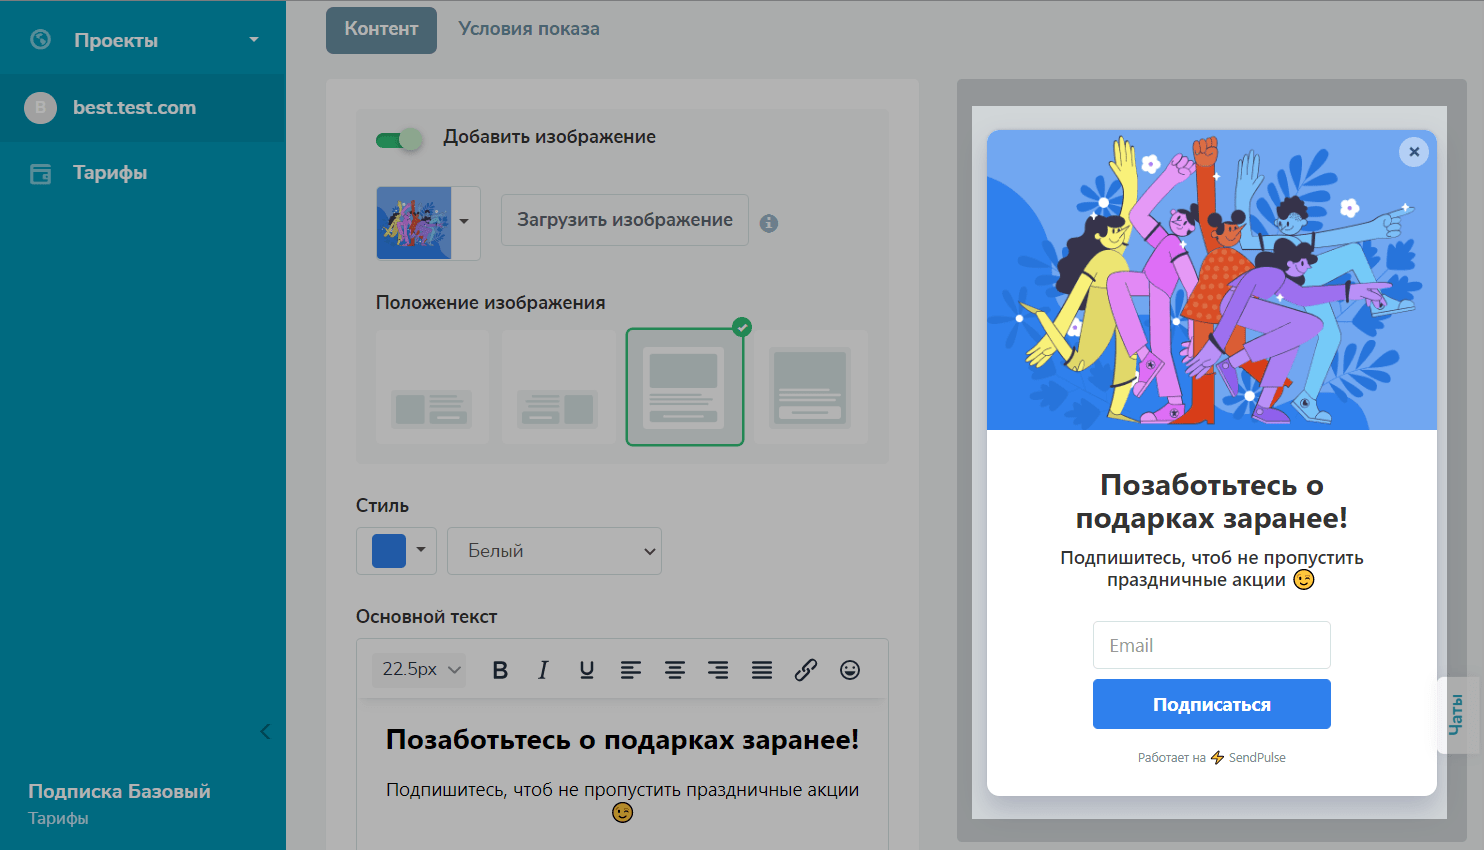Open the Контент tab
The height and width of the screenshot is (850, 1484).
(x=381, y=29)
